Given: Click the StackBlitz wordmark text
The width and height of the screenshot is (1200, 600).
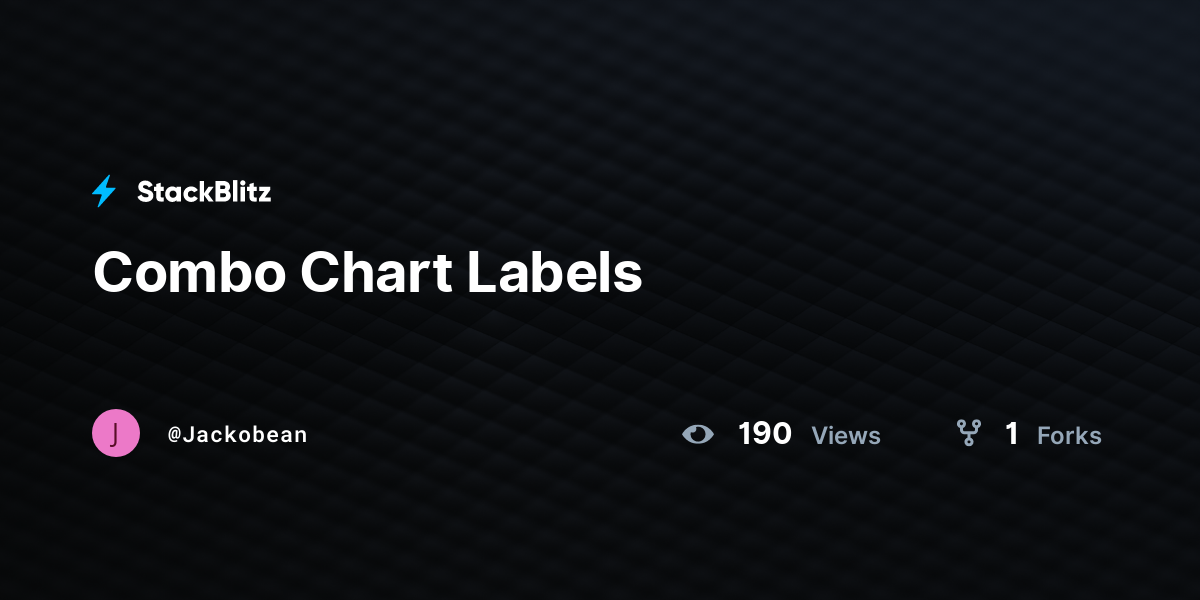Looking at the screenshot, I should (204, 192).
